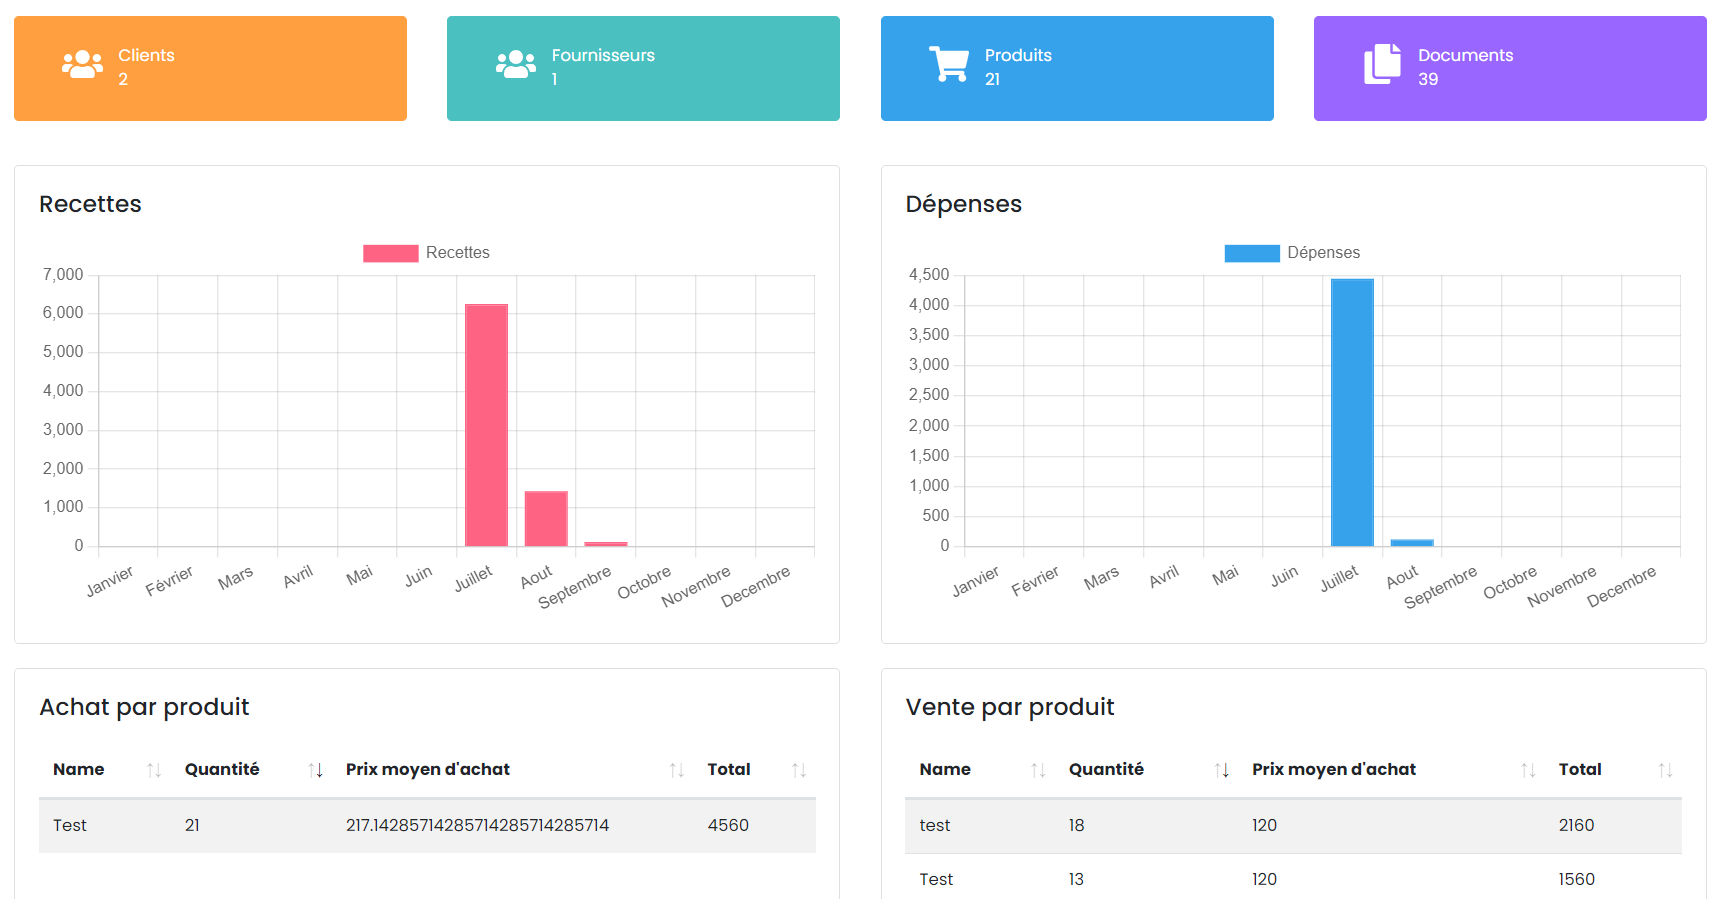Sort Vente table by Prix moyen arrows
The height and width of the screenshot is (899, 1730).
1528,770
